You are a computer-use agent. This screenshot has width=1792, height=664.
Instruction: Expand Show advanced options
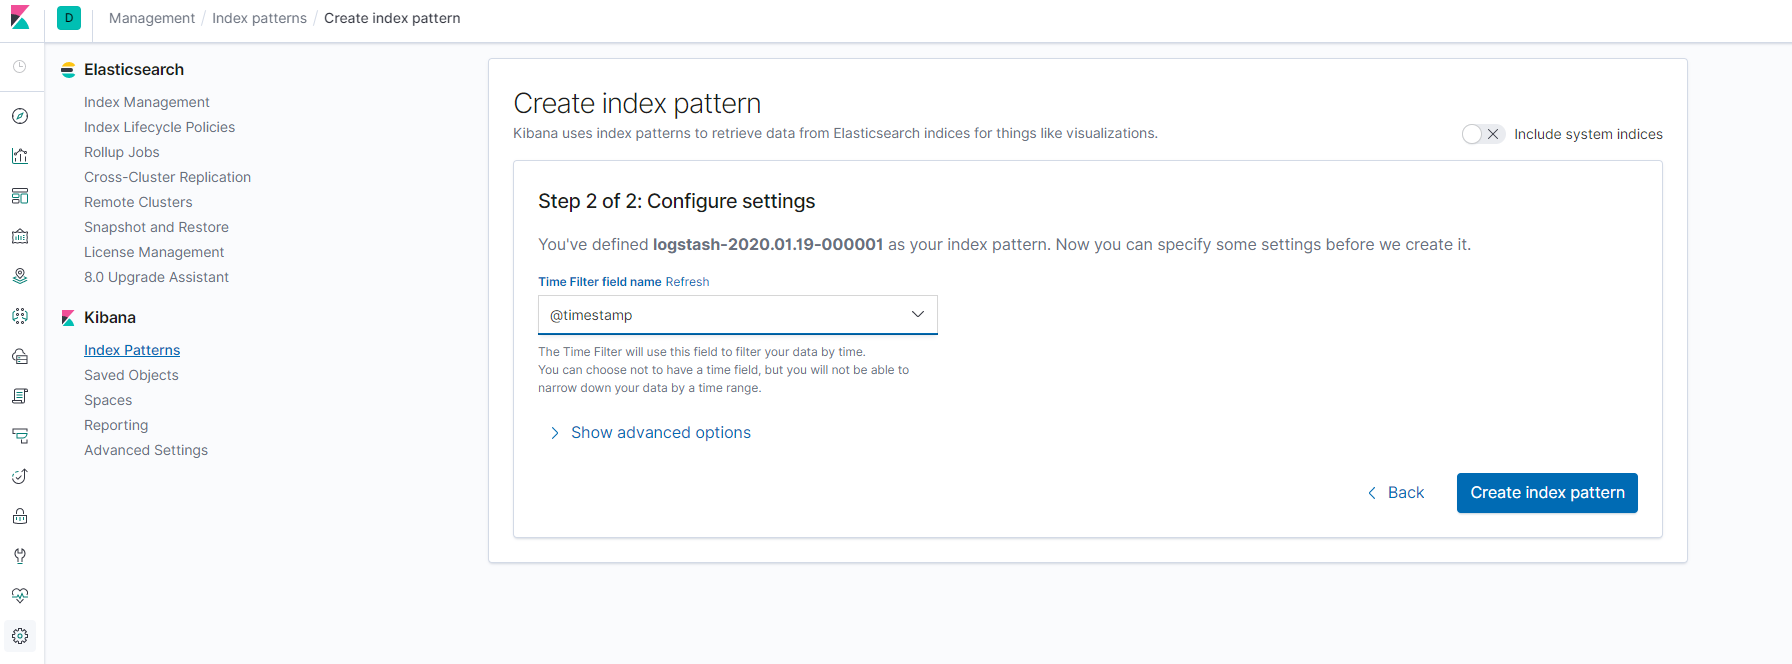click(x=660, y=433)
